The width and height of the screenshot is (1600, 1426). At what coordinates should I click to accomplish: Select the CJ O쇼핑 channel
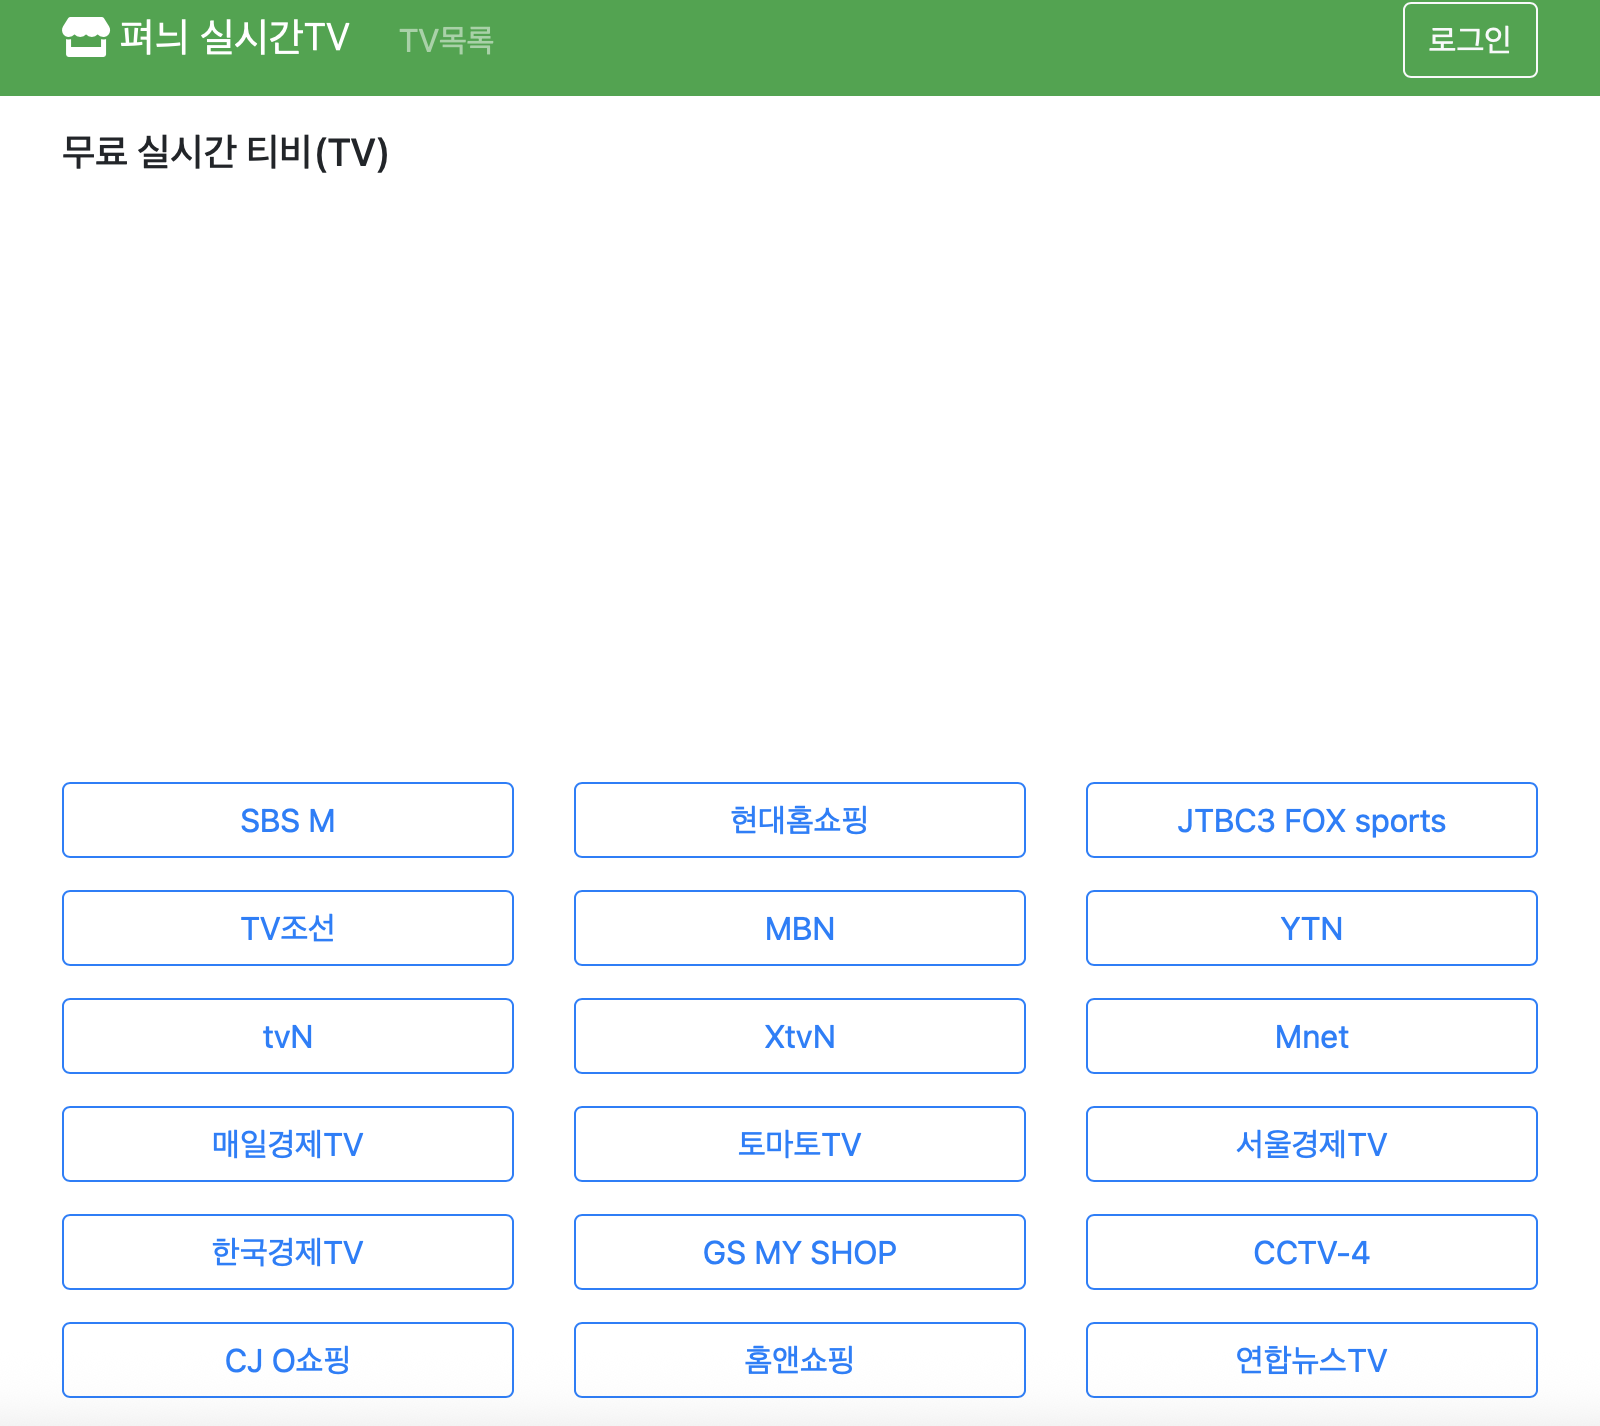tap(288, 1360)
